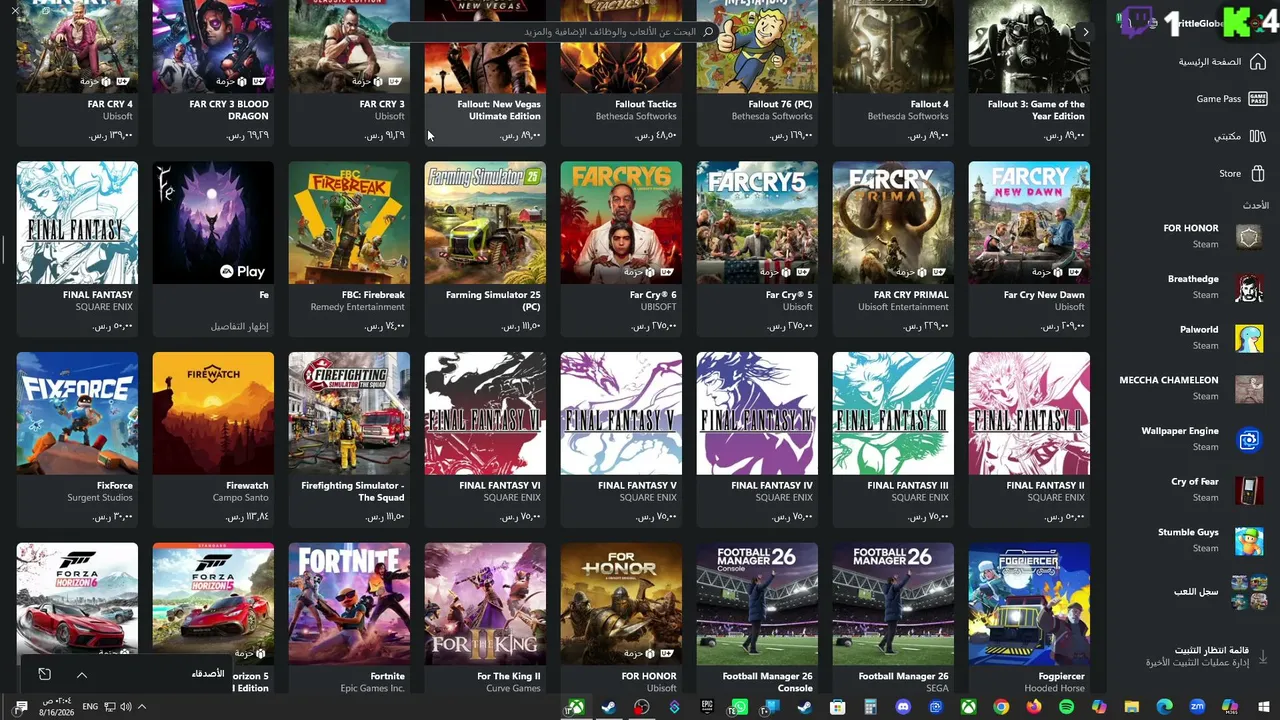Screen dimensions: 1280x720
Task: Open the FAR CRY PRIMAL game card
Action: (x=893, y=248)
